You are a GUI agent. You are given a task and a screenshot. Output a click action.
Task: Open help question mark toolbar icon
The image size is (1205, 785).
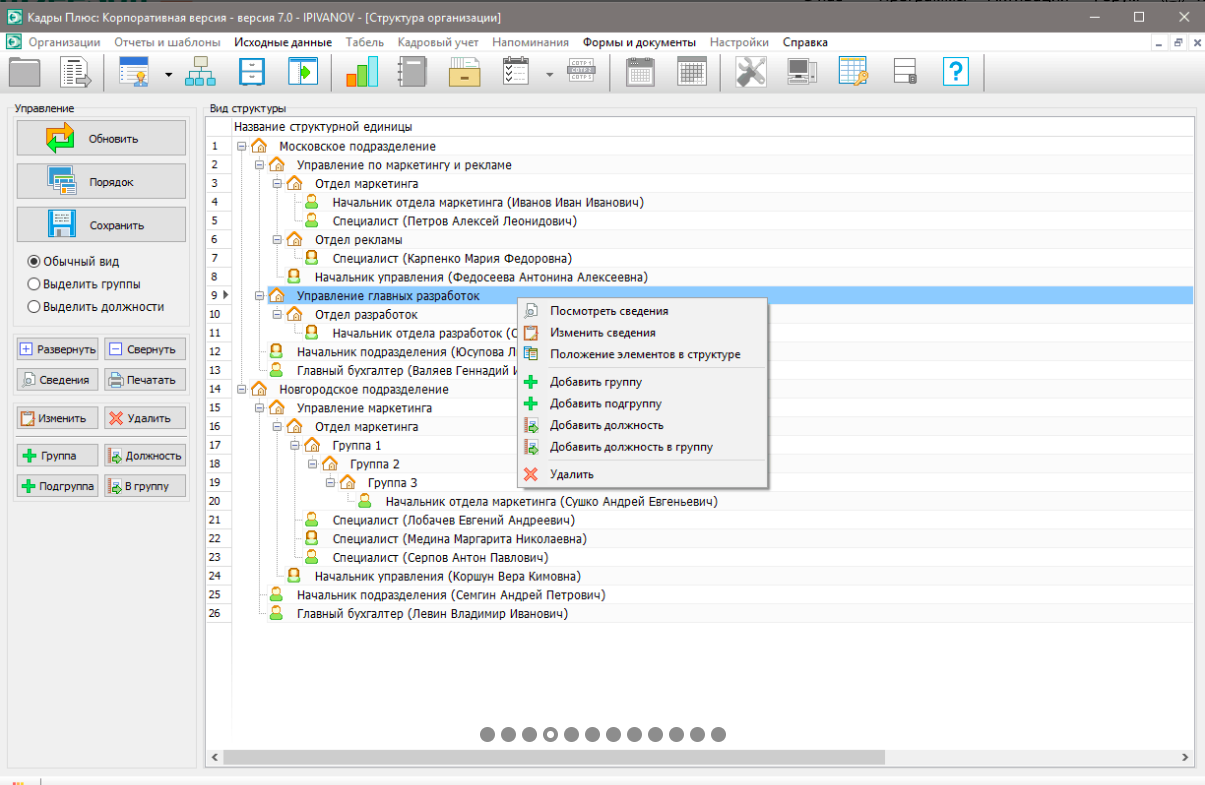[x=957, y=73]
